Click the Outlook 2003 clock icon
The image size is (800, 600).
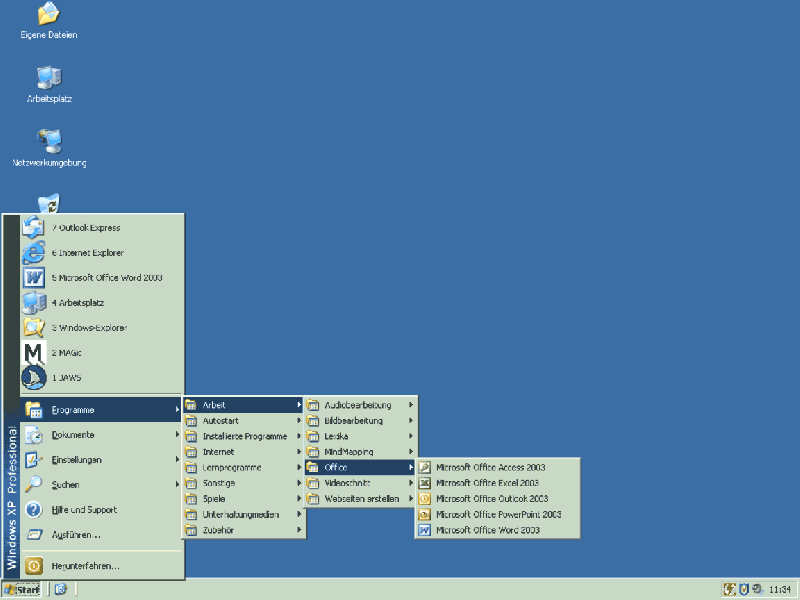tap(424, 499)
